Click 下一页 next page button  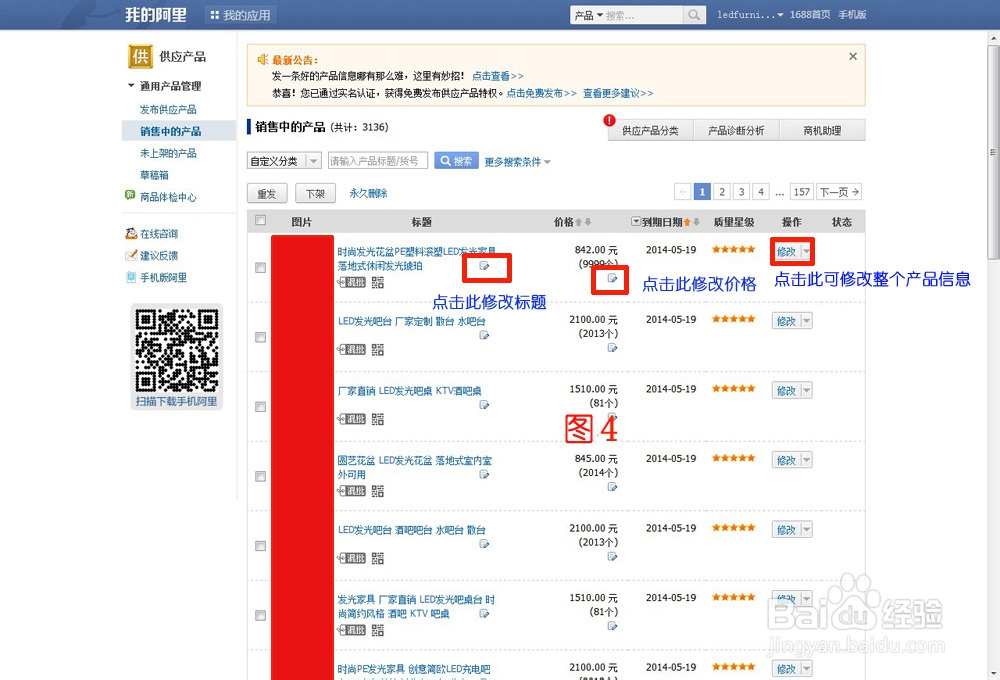(x=839, y=191)
